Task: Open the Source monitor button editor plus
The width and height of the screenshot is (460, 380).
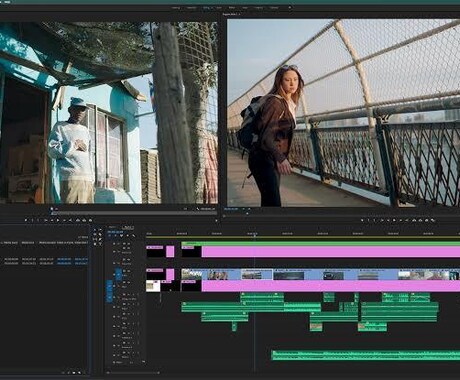Action: (216, 220)
